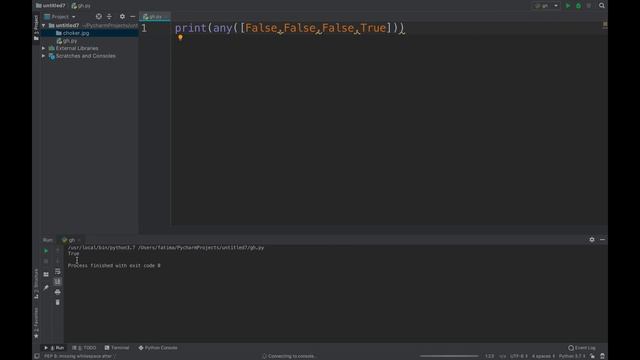
Task: Click the untitled7 breadcrumb in navigation bar
Action: click(51, 6)
